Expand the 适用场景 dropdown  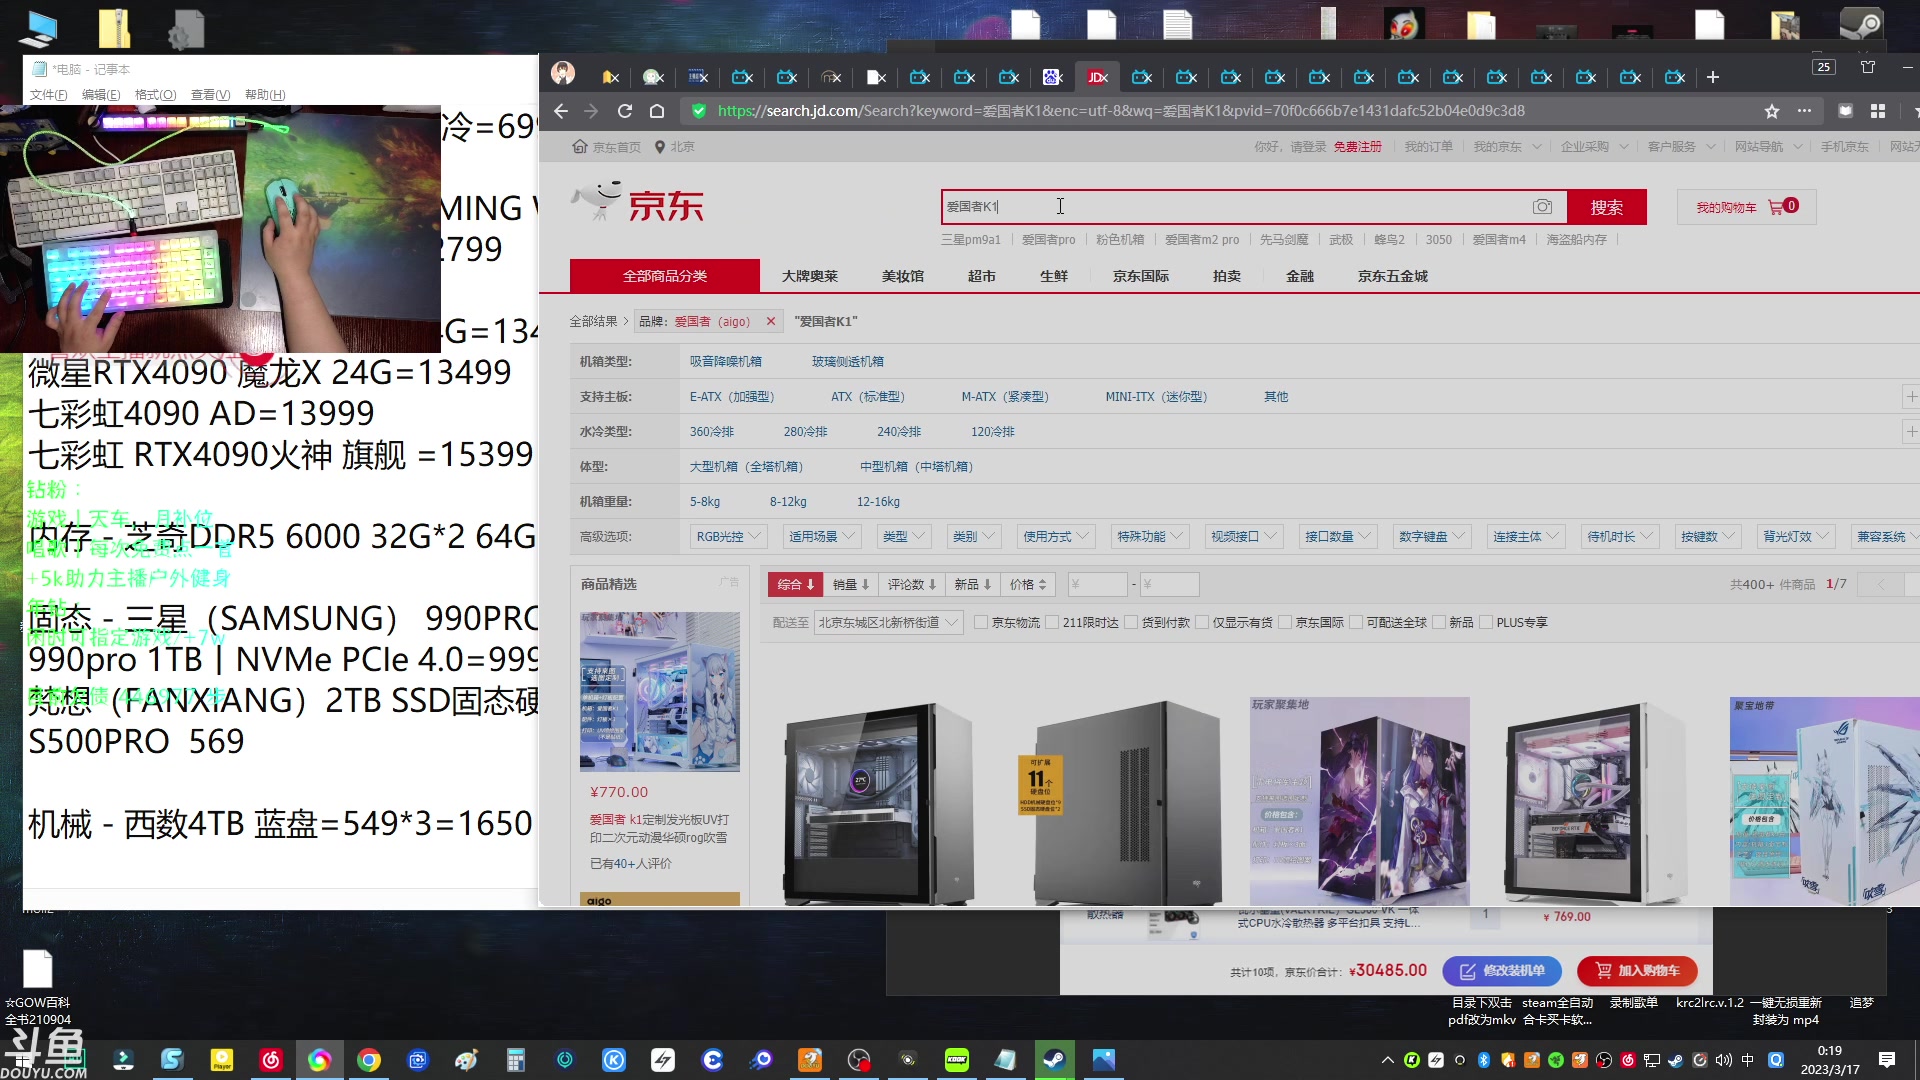[822, 537]
